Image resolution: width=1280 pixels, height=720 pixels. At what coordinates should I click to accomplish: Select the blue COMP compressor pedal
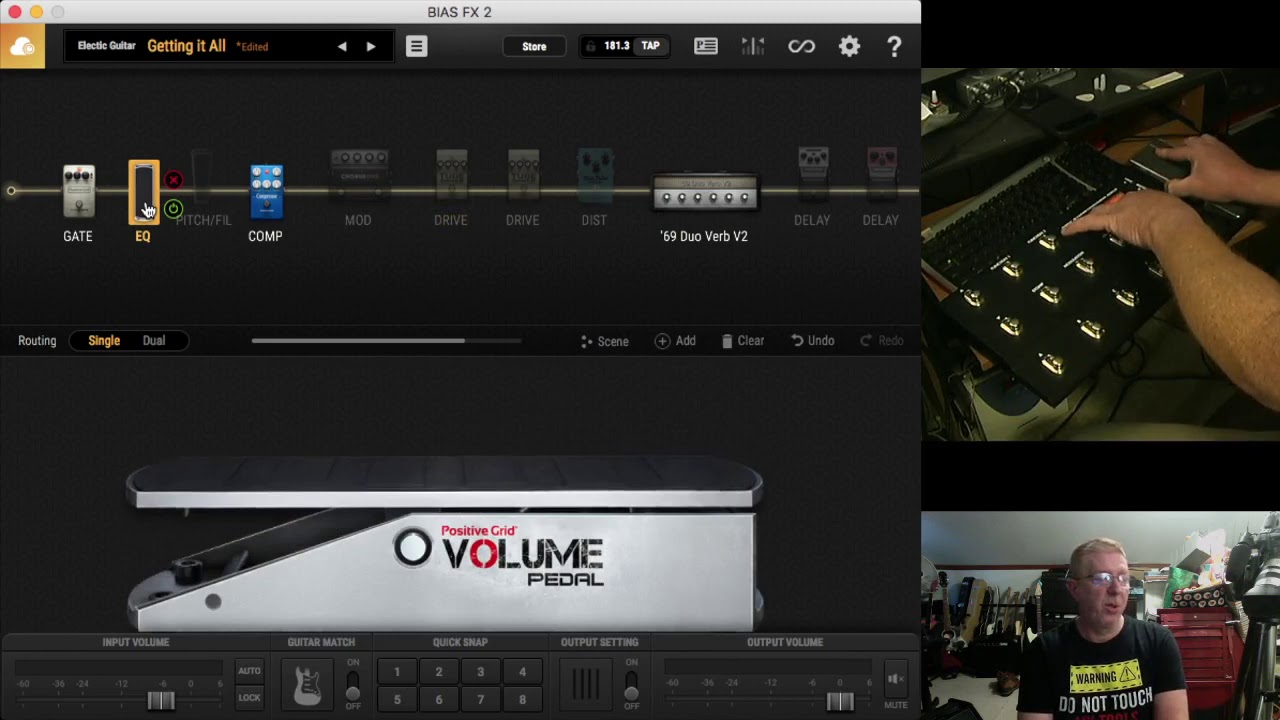point(266,191)
